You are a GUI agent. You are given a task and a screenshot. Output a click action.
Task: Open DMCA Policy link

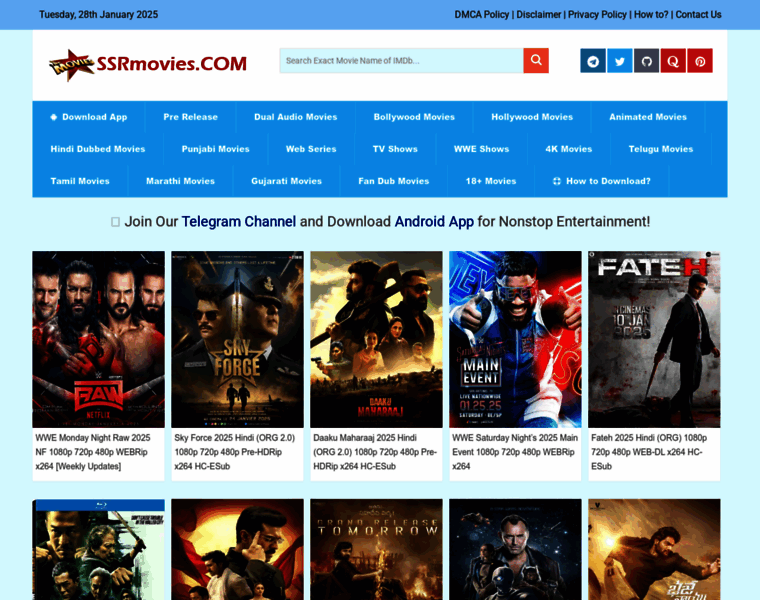tap(481, 15)
